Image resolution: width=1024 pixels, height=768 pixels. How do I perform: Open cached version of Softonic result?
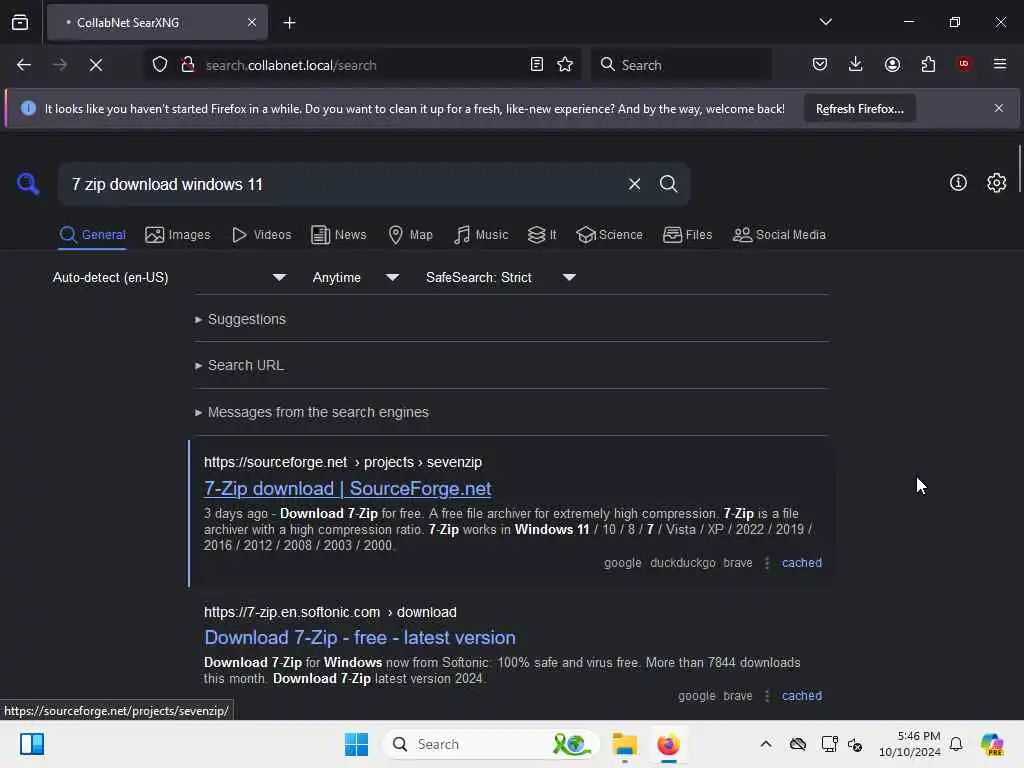pos(801,696)
